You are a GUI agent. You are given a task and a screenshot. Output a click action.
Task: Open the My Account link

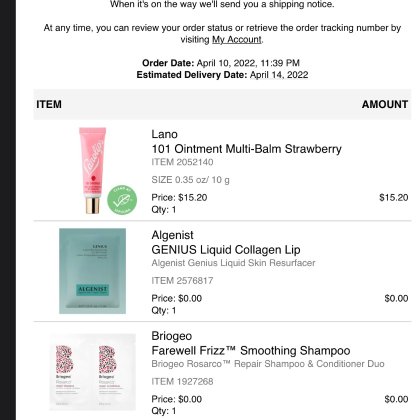coord(237,40)
